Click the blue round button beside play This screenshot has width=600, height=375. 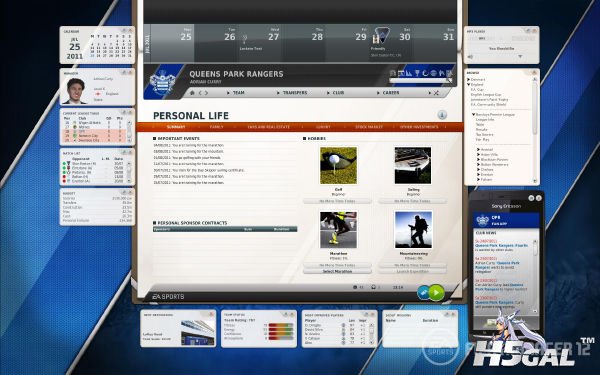coord(424,293)
